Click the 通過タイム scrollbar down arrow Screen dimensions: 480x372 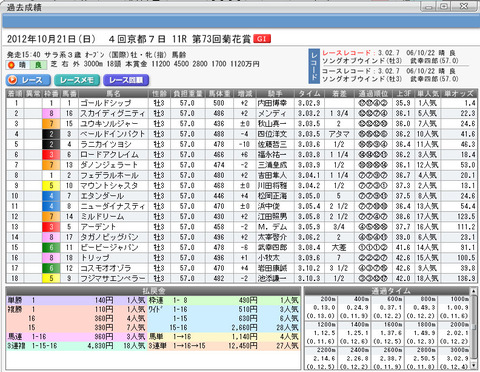474,366
